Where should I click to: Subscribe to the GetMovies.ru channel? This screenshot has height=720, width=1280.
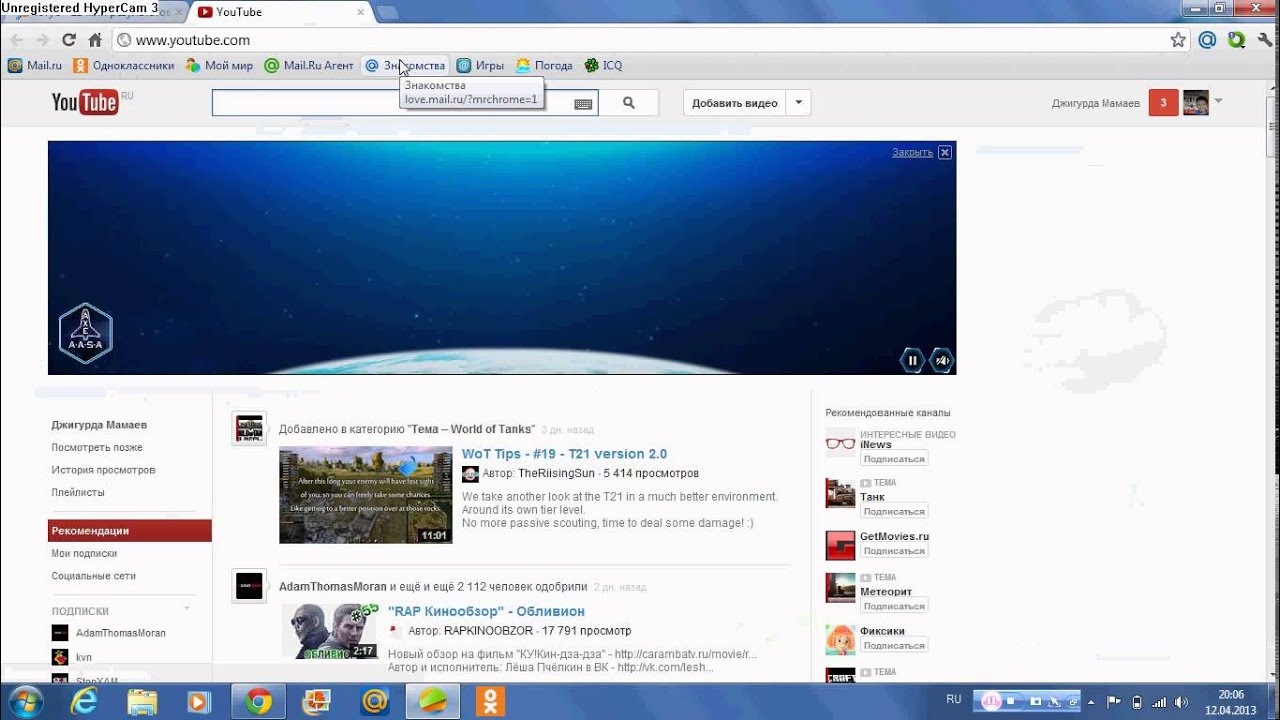894,551
